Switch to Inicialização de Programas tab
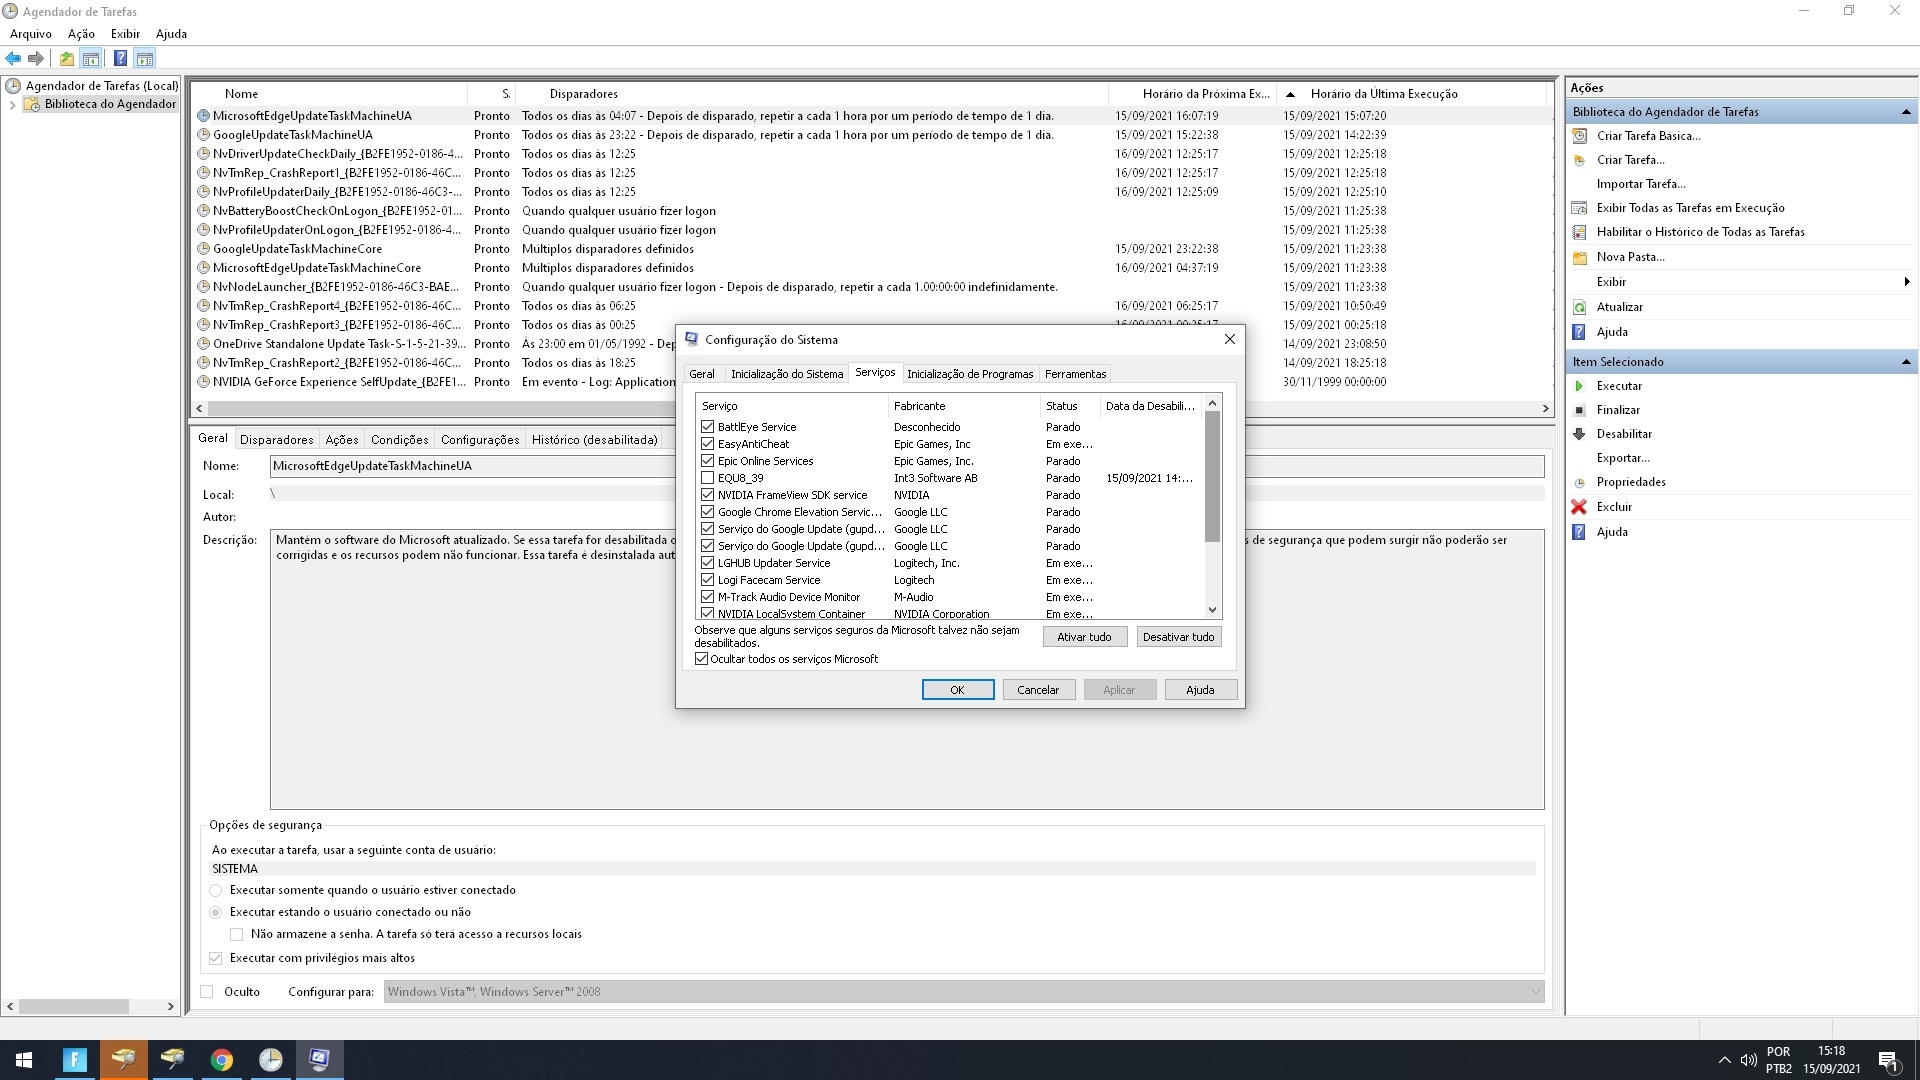The width and height of the screenshot is (1920, 1080). [969, 374]
